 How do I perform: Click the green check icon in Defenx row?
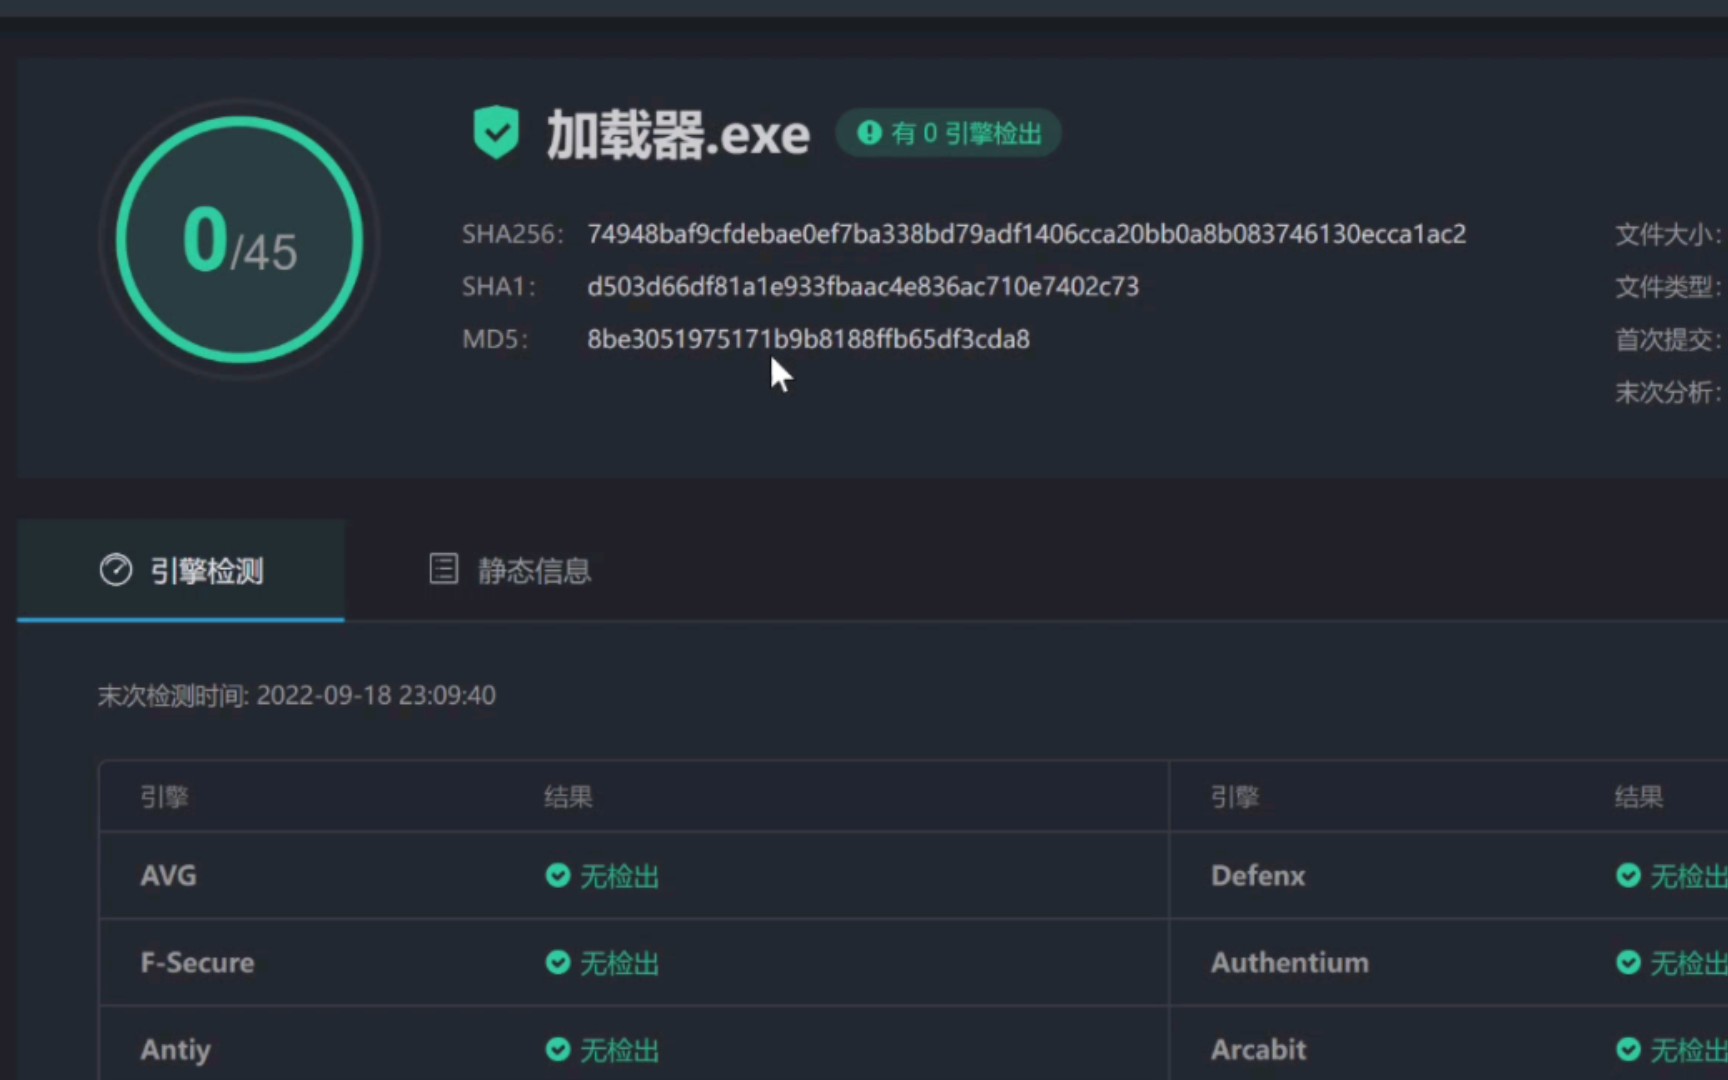pyautogui.click(x=1628, y=876)
